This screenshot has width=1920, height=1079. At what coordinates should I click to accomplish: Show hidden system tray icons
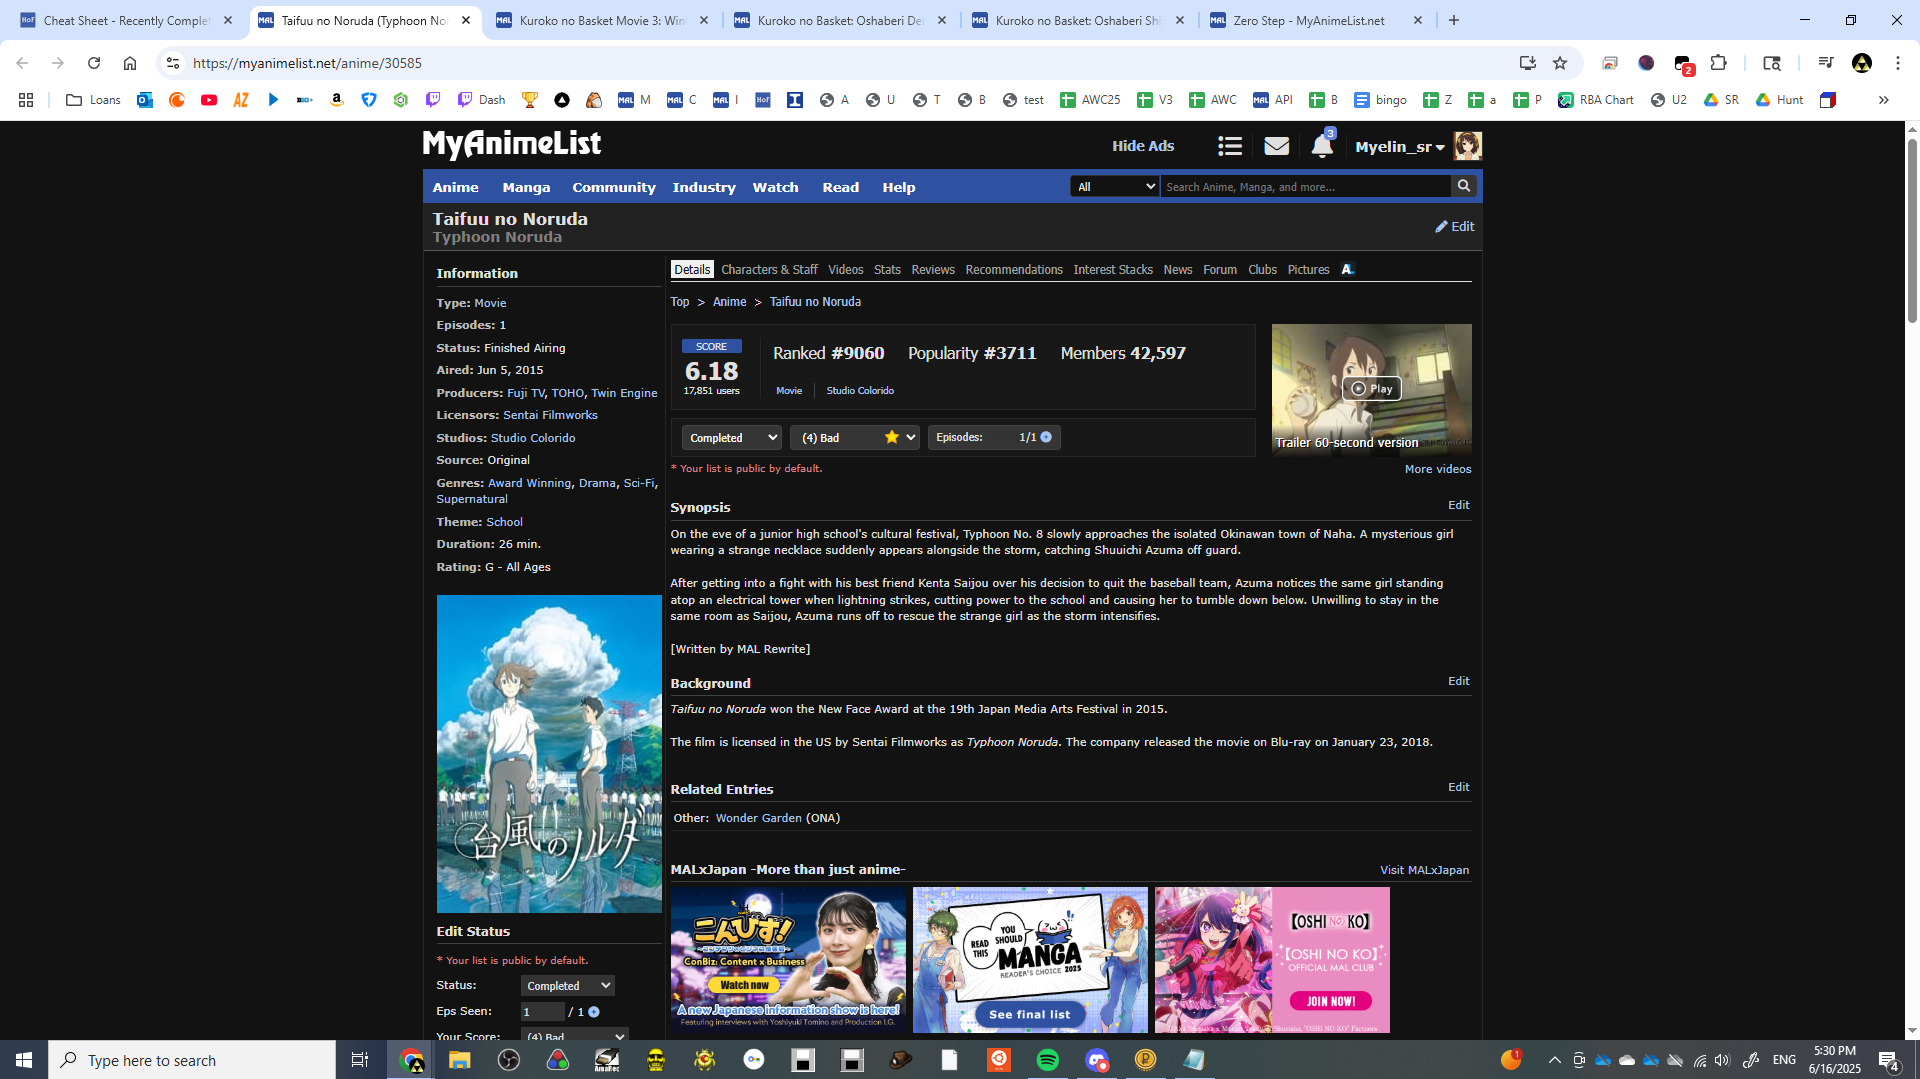[1554, 1060]
